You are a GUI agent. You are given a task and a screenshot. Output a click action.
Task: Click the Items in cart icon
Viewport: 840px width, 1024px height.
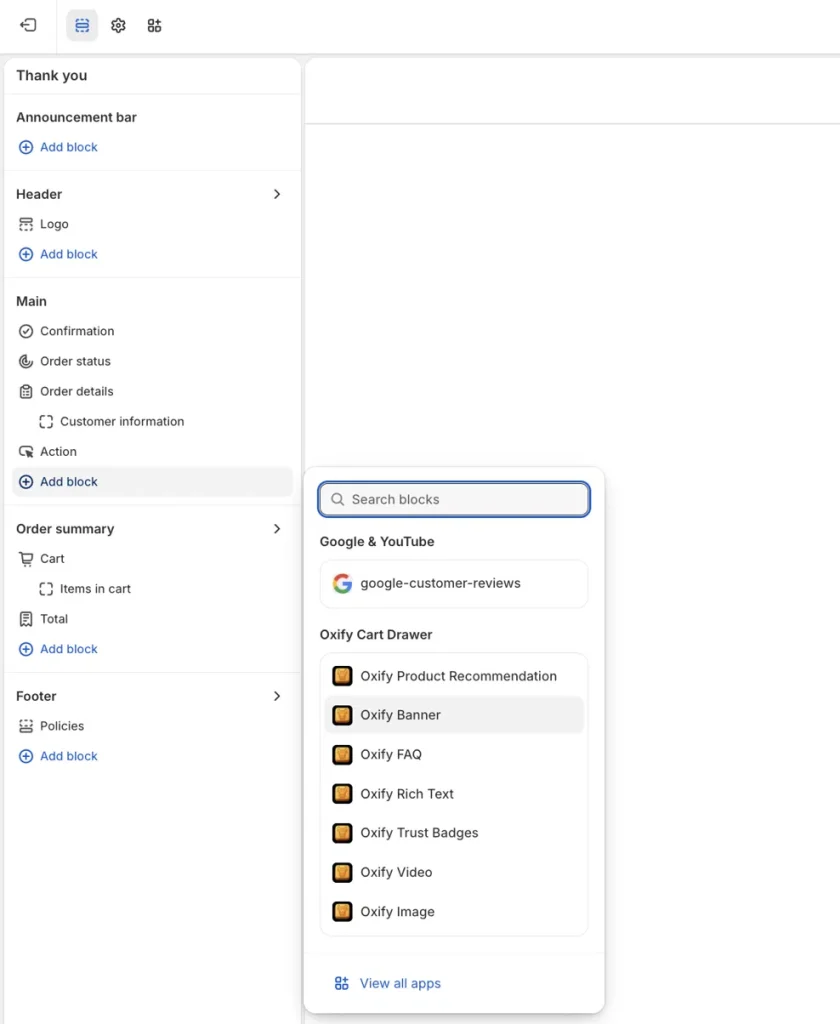(46, 589)
